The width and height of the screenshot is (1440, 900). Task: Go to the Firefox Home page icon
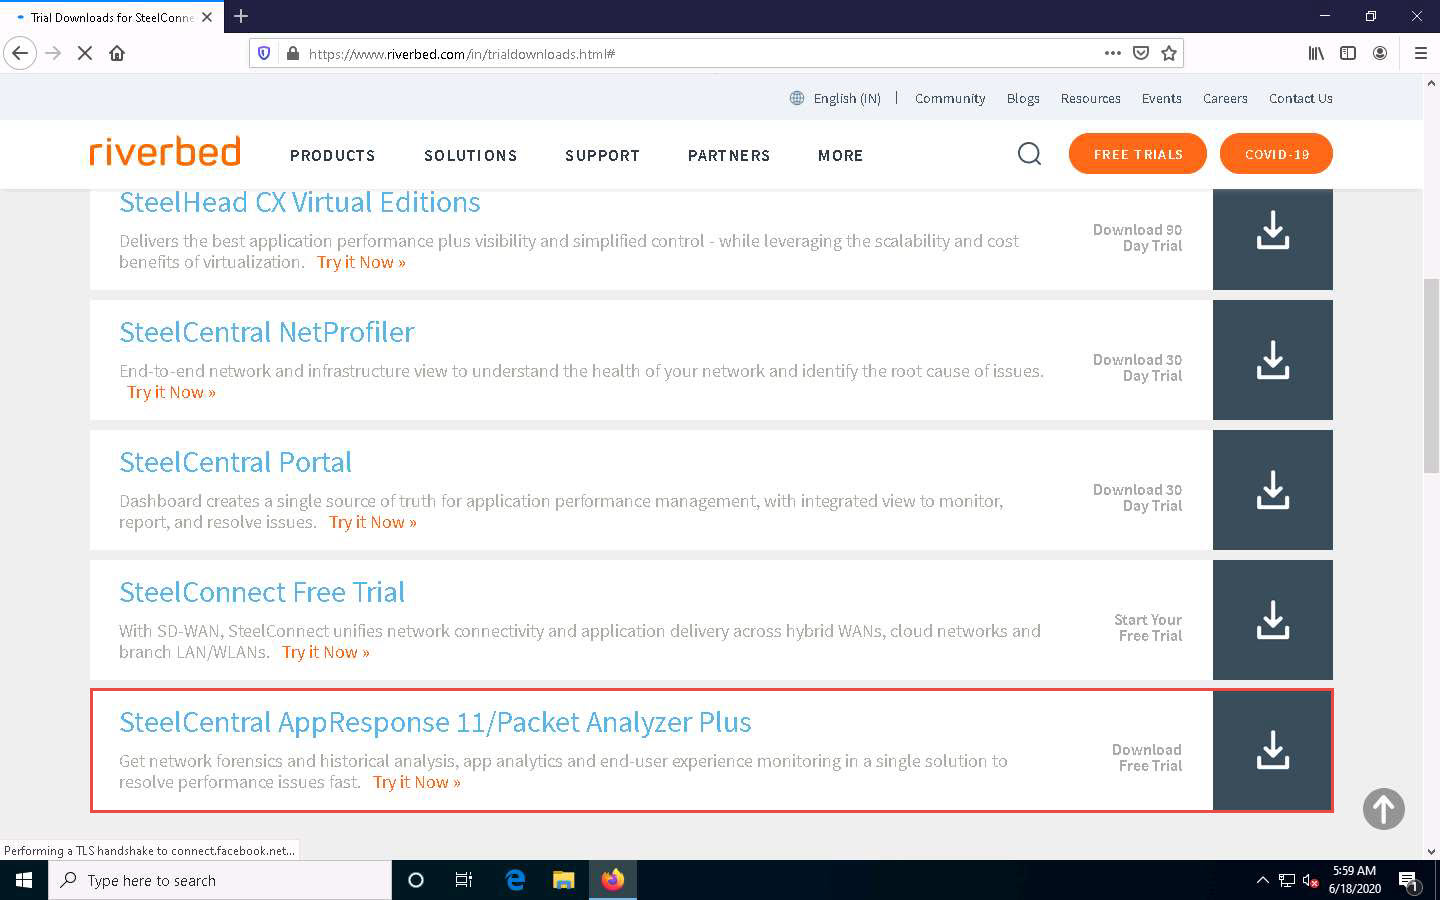click(x=117, y=53)
